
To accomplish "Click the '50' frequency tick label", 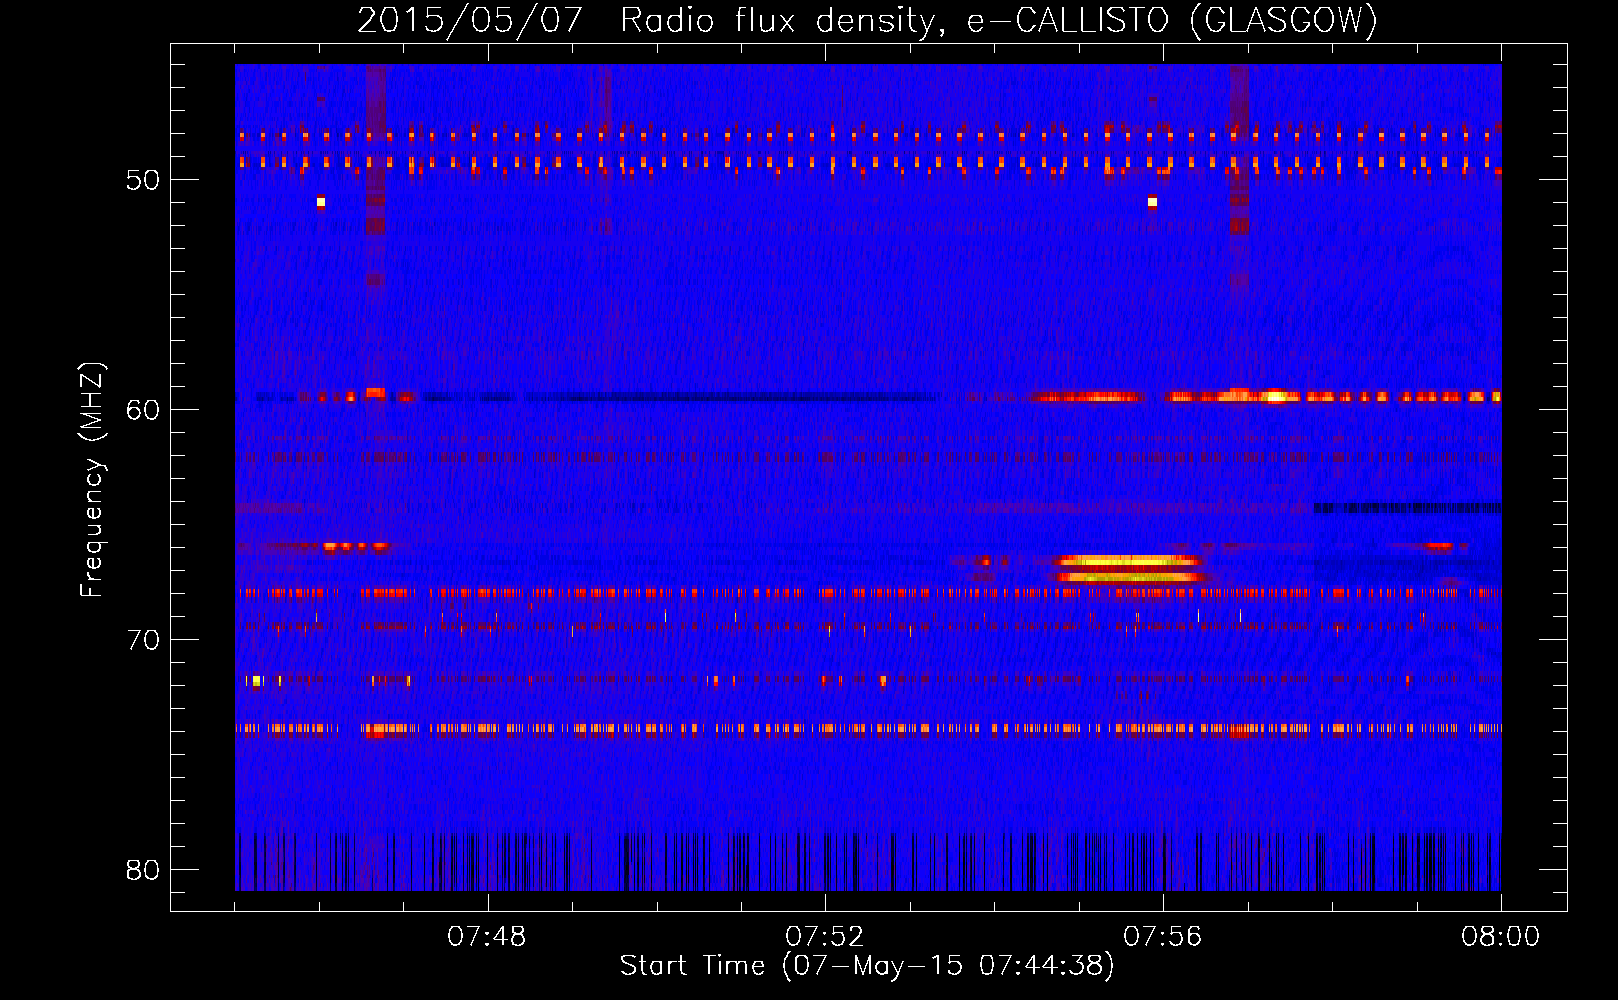I will [x=143, y=180].
